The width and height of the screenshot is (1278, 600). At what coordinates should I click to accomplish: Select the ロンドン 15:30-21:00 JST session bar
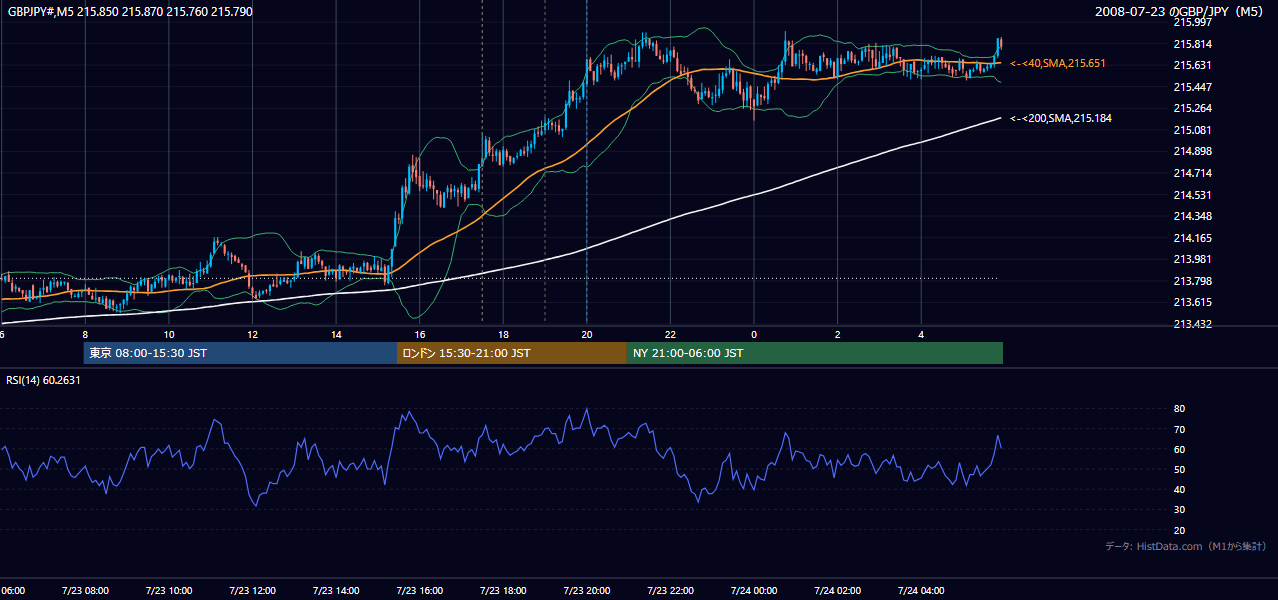tap(512, 353)
